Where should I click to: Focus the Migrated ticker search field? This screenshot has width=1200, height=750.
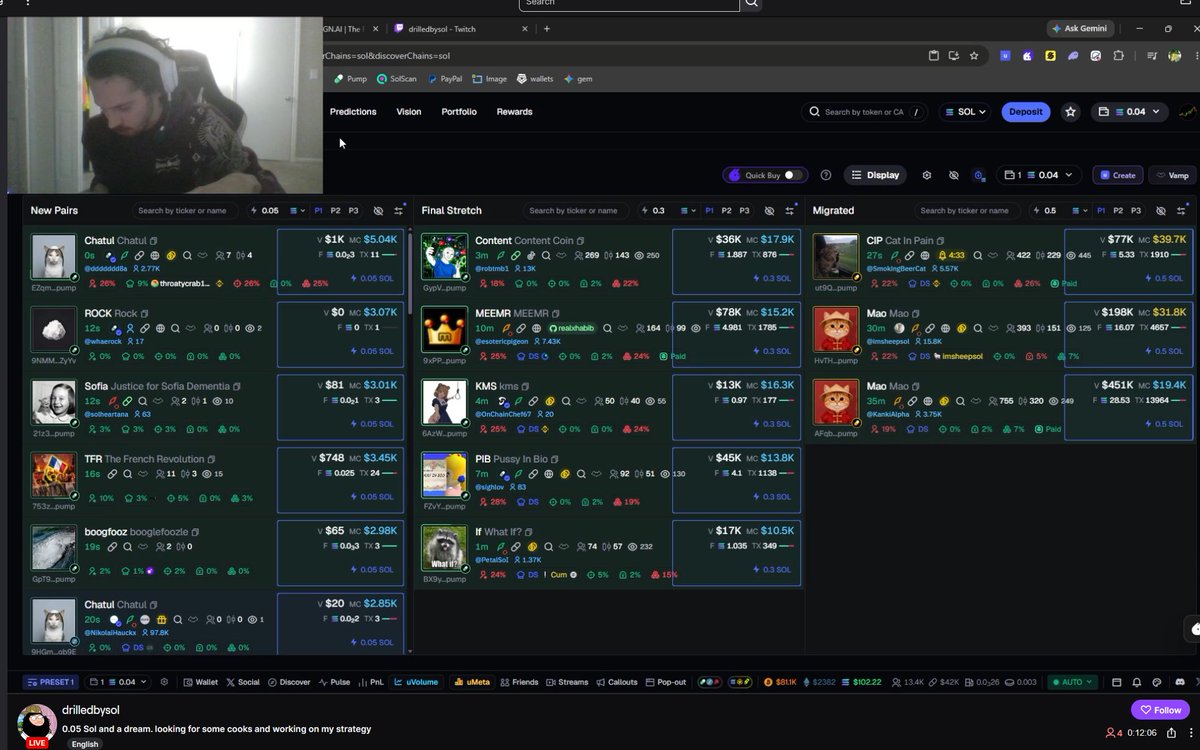tap(968, 211)
